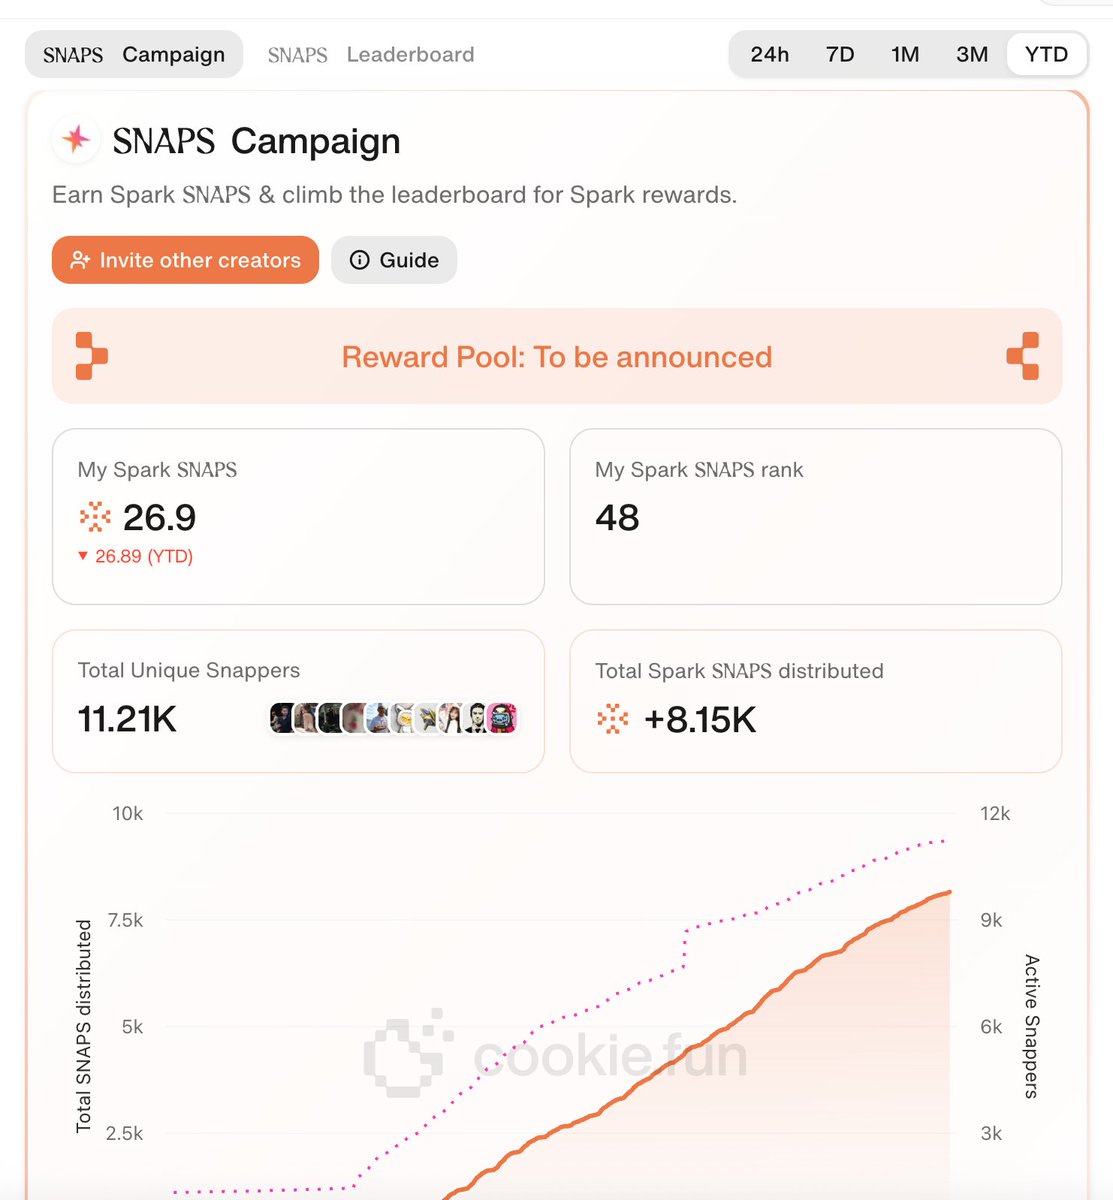Click Invite other creators button
The image size is (1113, 1200).
185,260
